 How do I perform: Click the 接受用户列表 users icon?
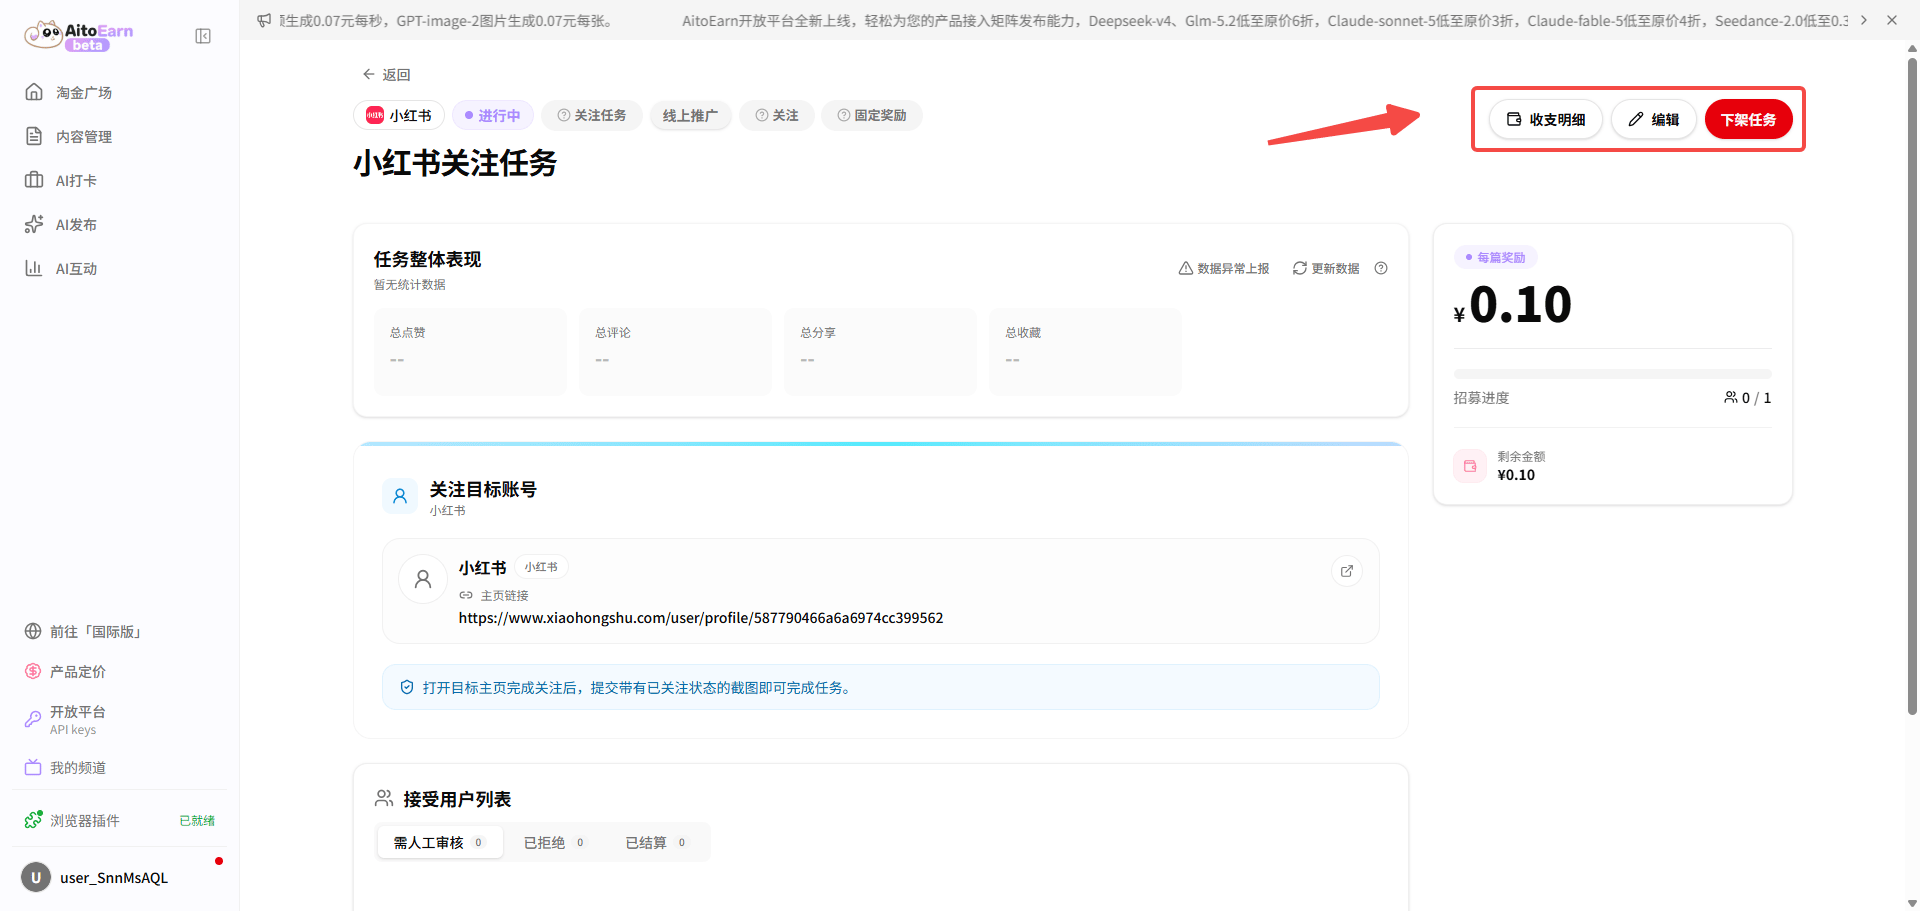click(x=384, y=798)
